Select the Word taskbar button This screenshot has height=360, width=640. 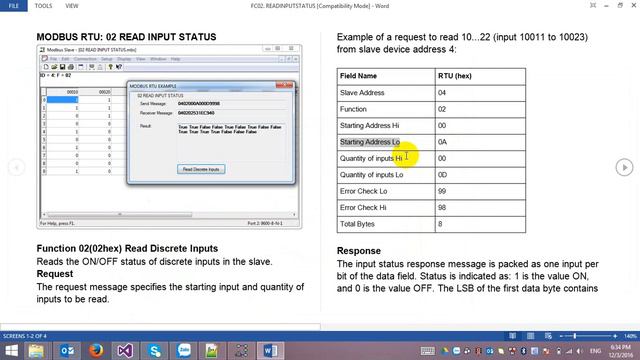[271, 351]
